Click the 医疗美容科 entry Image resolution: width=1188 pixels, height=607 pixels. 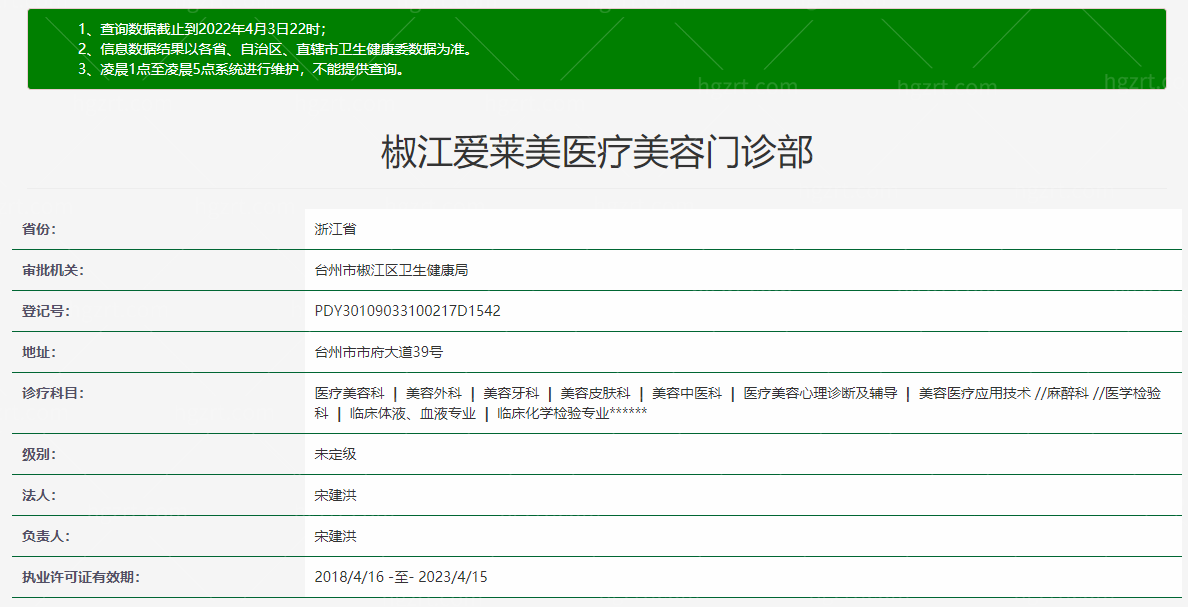[349, 393]
